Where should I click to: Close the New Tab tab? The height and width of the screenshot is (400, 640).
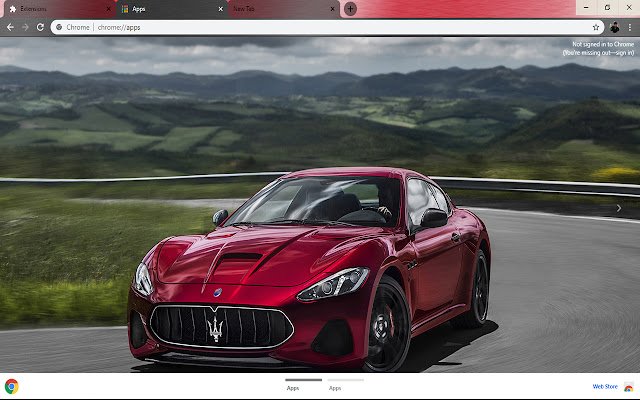pos(333,9)
